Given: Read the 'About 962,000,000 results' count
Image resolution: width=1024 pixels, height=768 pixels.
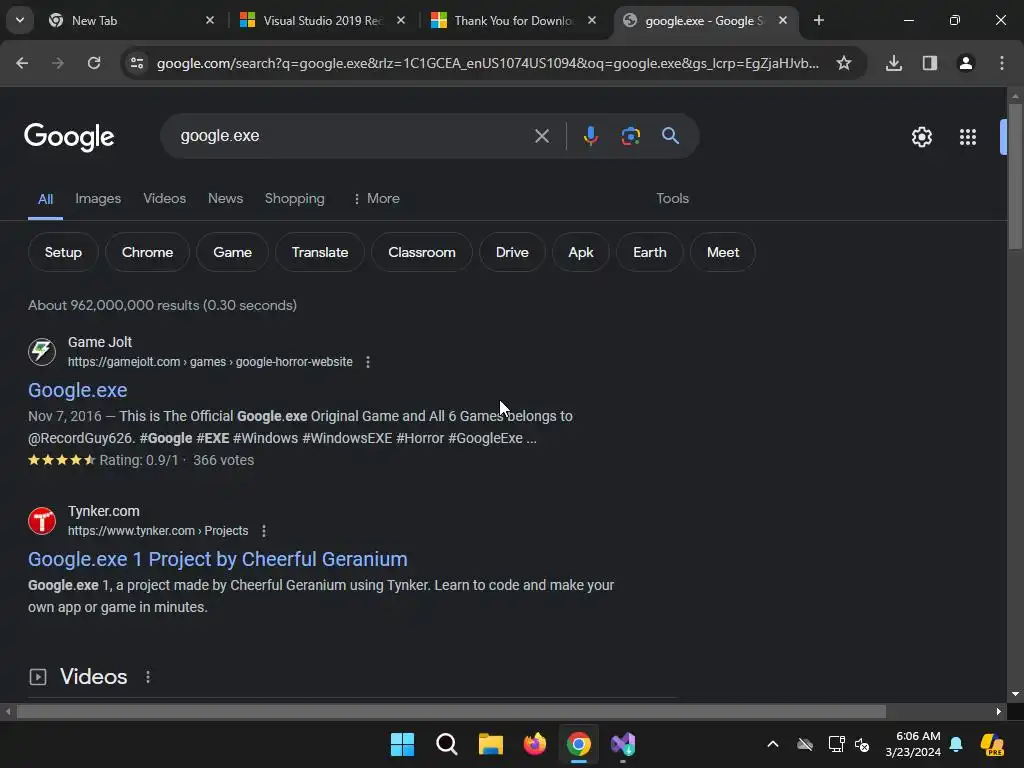Looking at the screenshot, I should pyautogui.click(x=163, y=305).
